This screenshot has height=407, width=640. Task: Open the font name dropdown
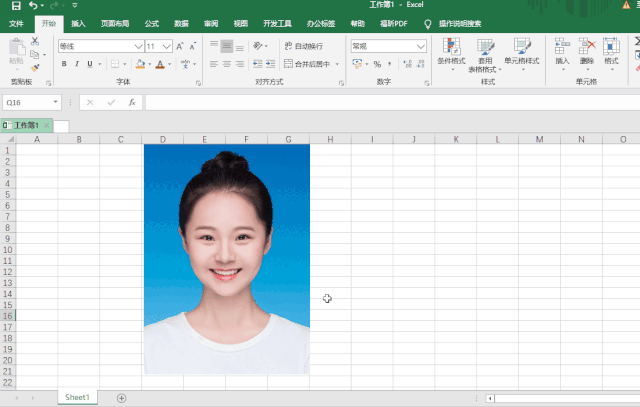[x=138, y=46]
